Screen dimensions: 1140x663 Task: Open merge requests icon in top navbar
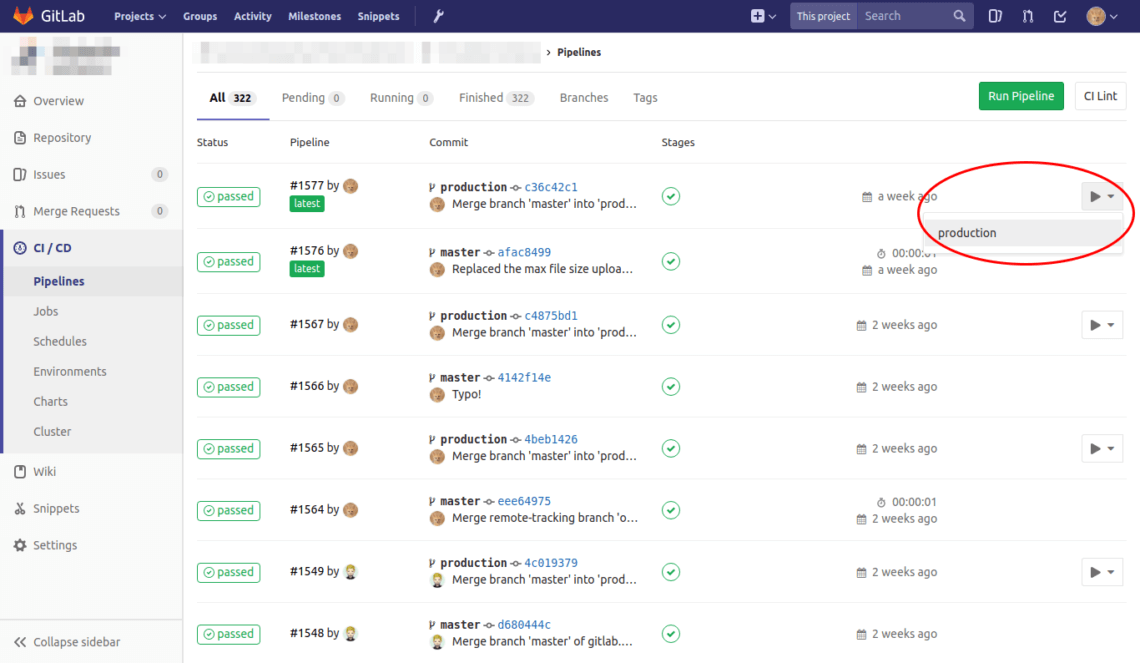point(1027,16)
